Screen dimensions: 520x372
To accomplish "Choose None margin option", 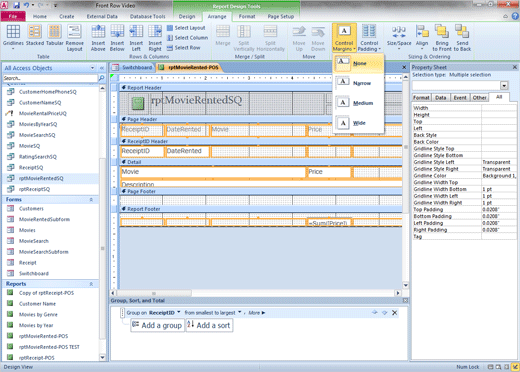I will (x=358, y=63).
